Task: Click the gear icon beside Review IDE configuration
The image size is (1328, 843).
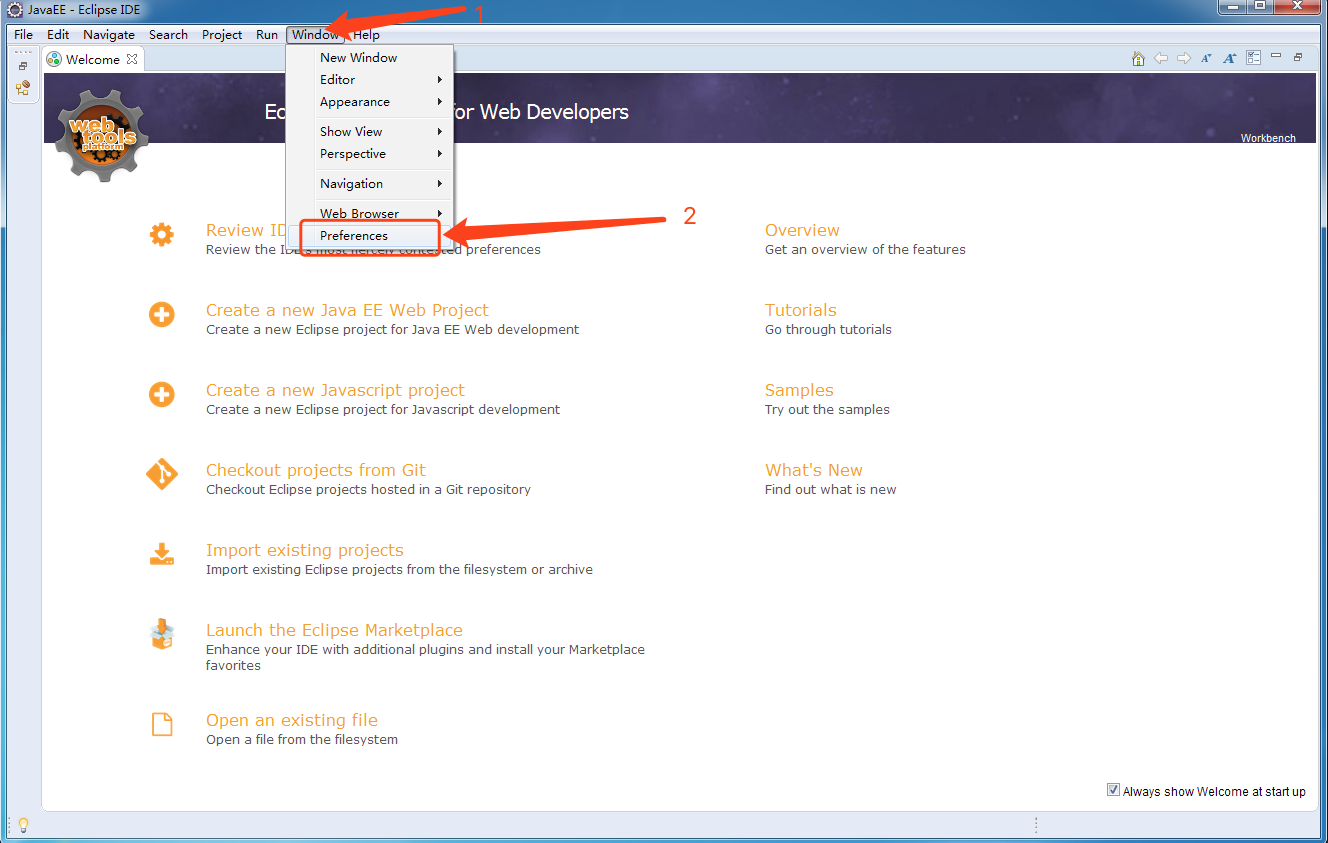Action: coord(161,235)
